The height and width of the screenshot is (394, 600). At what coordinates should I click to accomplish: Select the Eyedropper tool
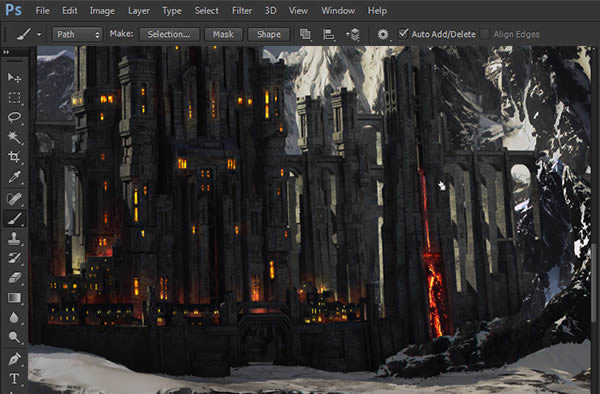(x=14, y=177)
